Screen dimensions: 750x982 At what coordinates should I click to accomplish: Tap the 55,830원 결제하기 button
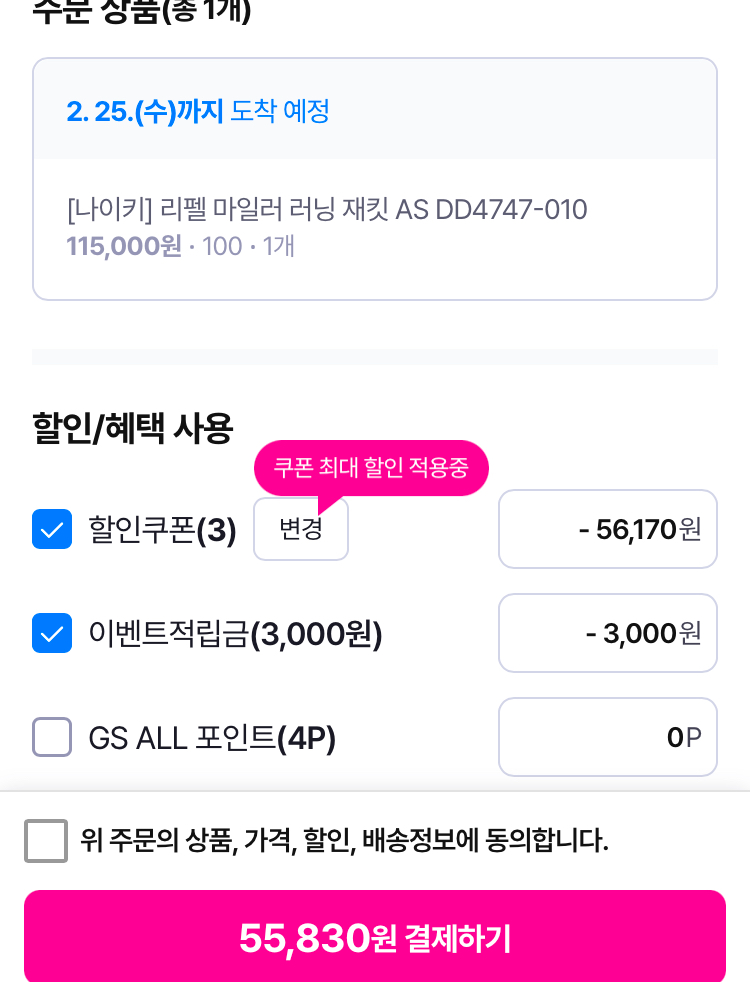(375, 938)
